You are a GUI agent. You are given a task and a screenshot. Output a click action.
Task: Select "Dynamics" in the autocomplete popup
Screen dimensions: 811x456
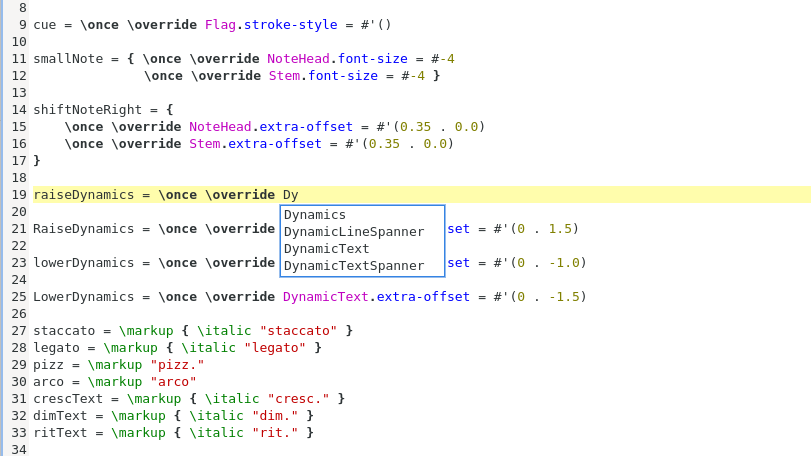pyautogui.click(x=315, y=215)
